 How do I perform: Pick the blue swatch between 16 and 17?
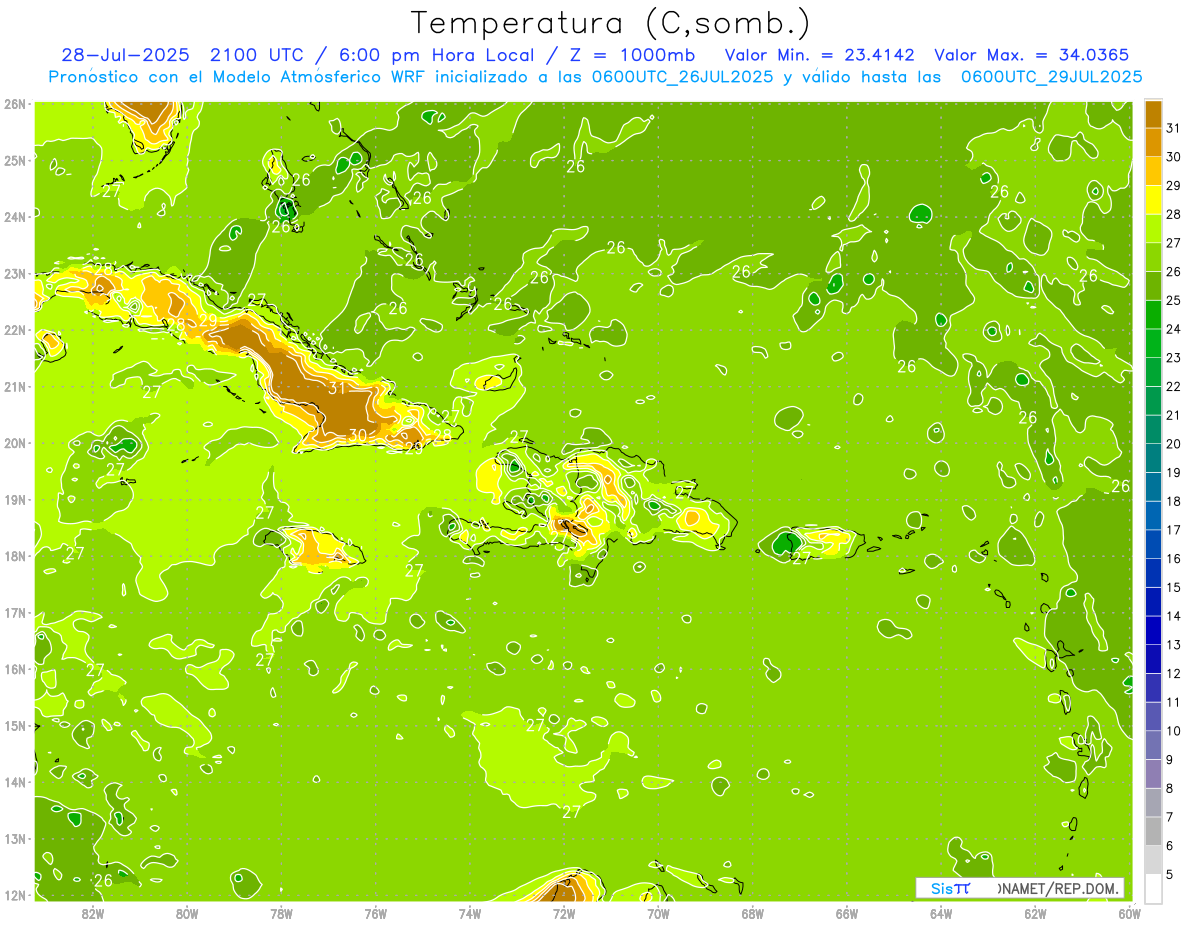(1153, 544)
